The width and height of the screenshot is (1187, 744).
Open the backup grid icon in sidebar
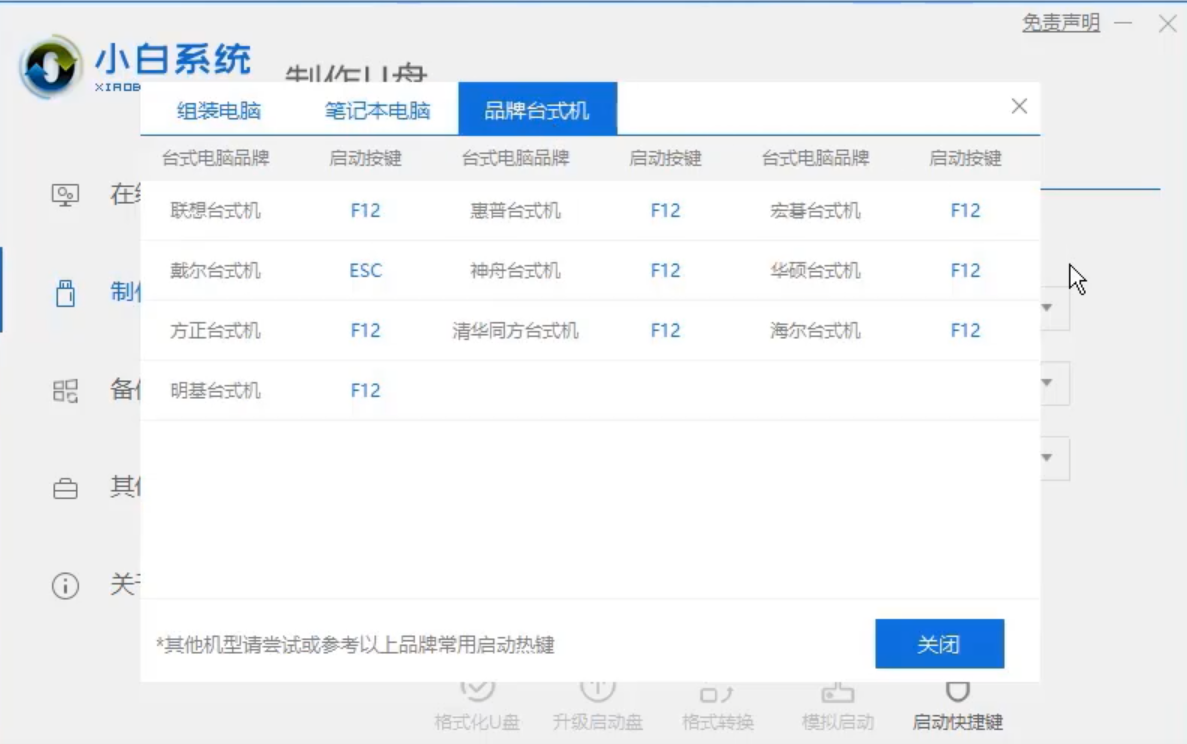tap(65, 391)
